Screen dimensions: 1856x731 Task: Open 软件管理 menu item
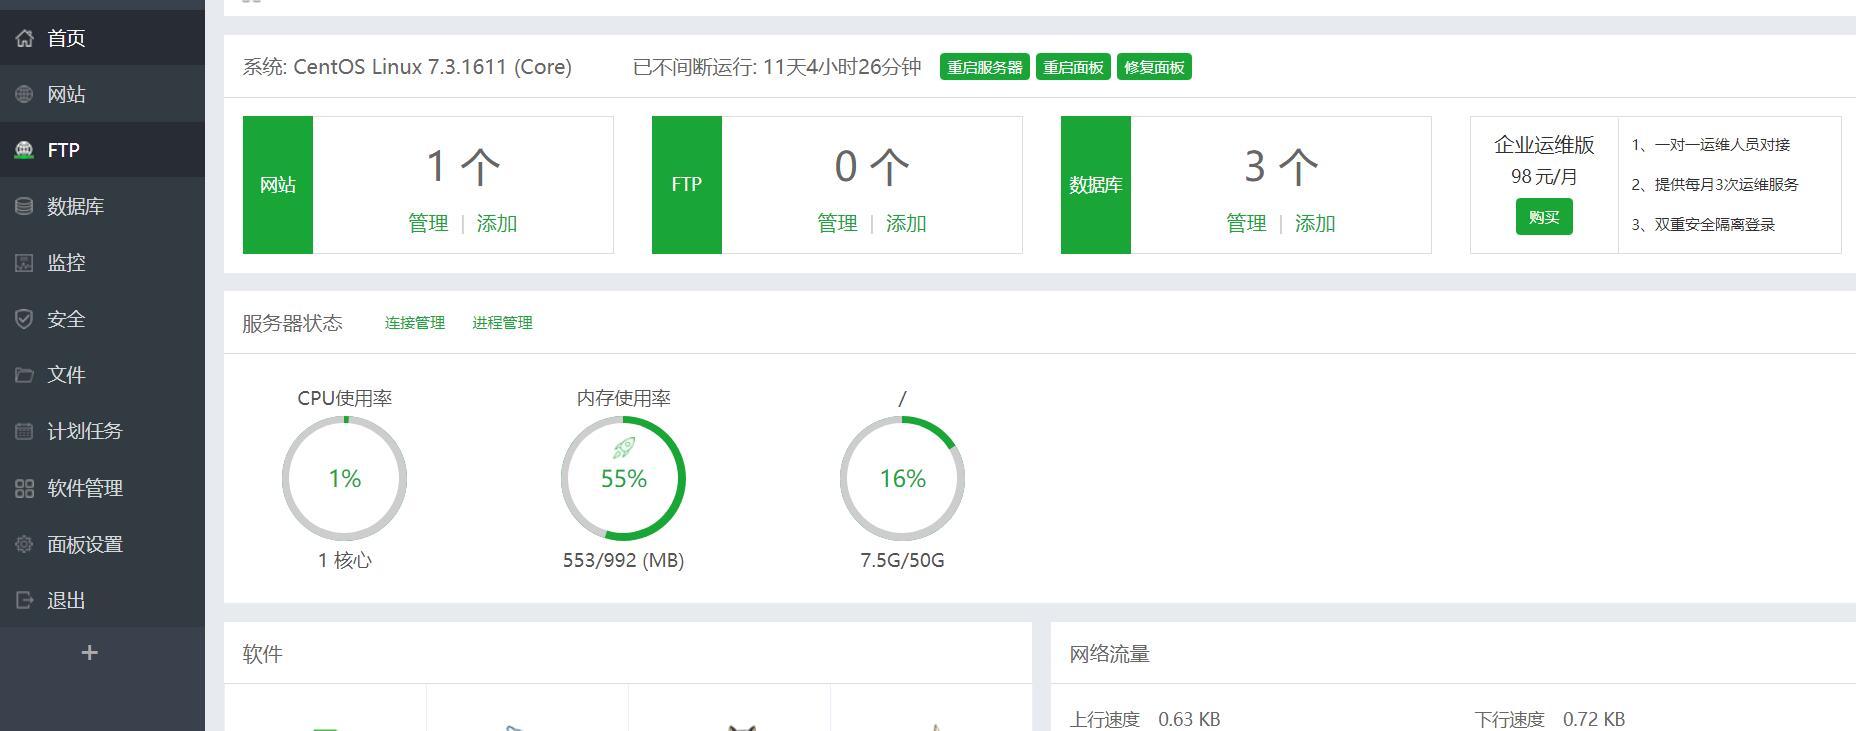pos(102,488)
